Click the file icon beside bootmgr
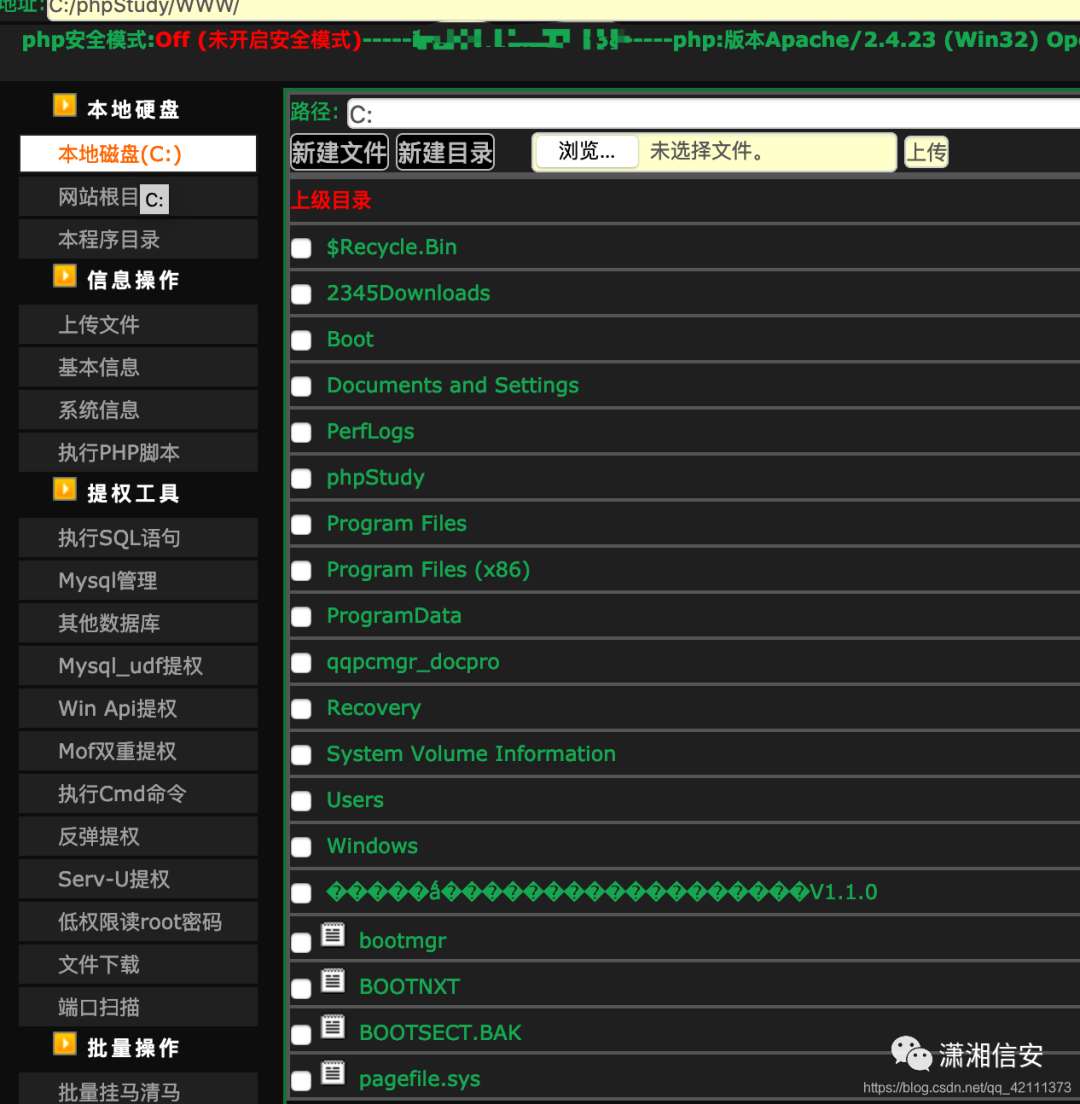 pyautogui.click(x=333, y=934)
